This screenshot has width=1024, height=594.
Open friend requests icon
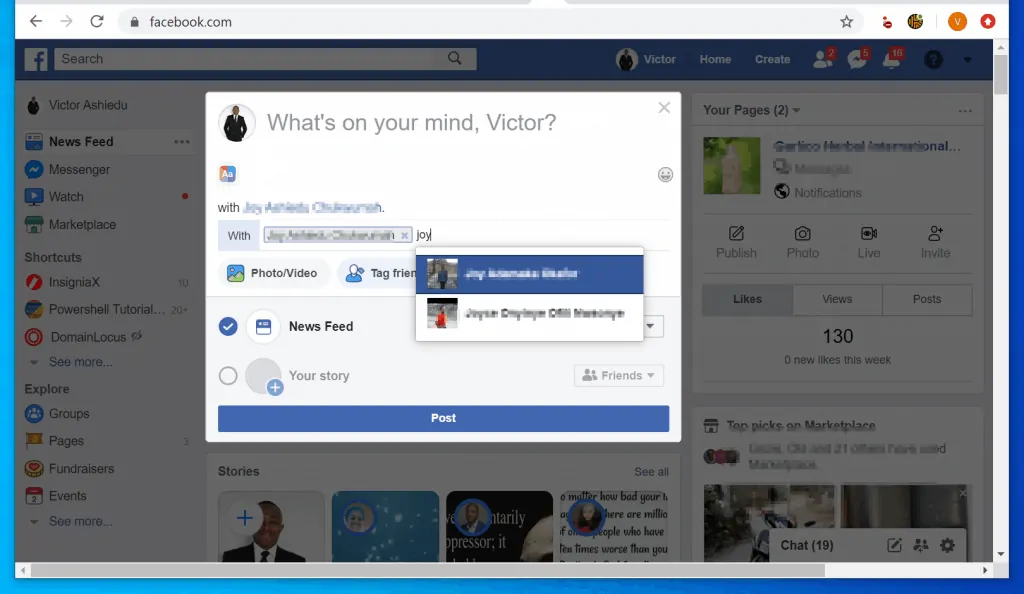coord(823,59)
